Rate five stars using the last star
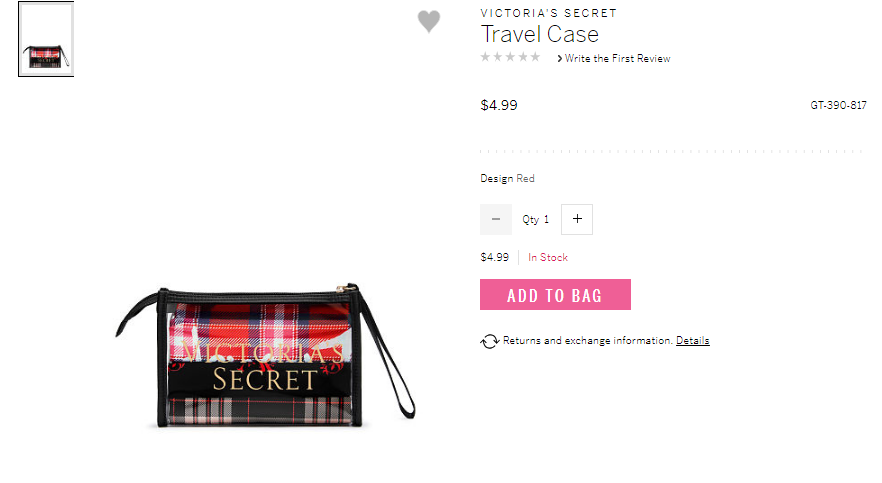Image resolution: width=882 pixels, height=483 pixels. (535, 57)
